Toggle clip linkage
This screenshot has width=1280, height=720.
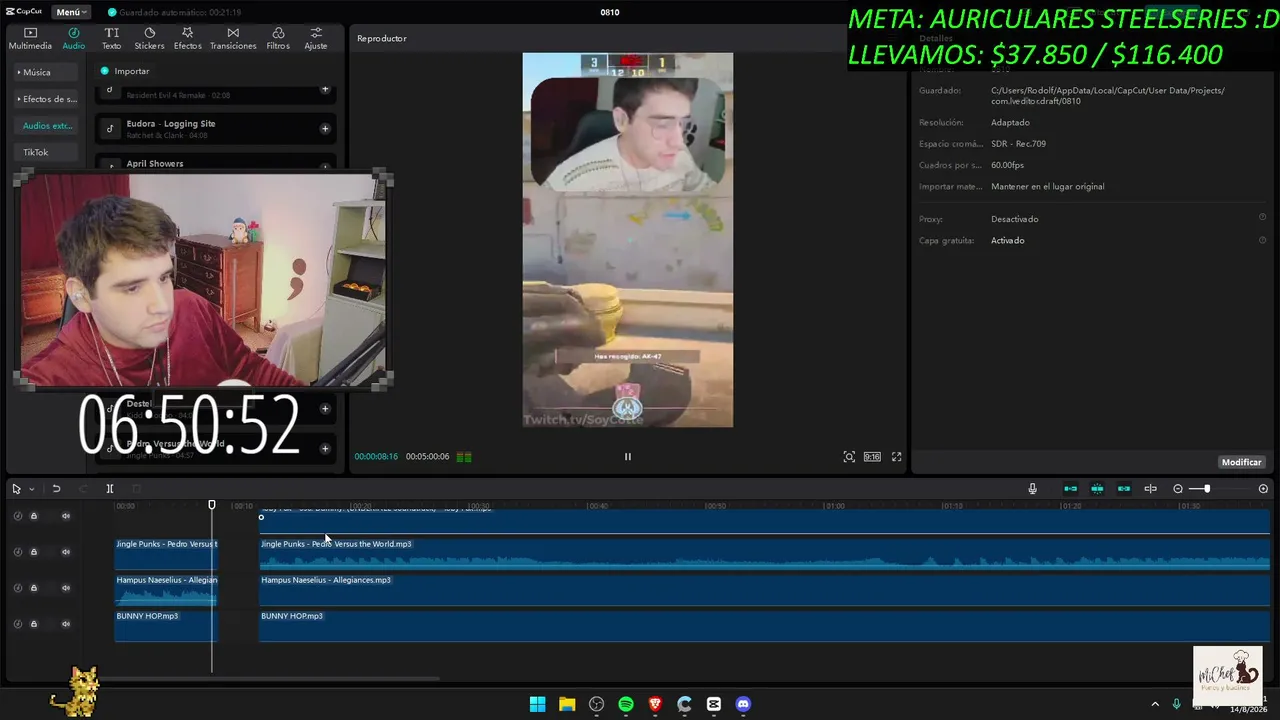[x=1124, y=489]
